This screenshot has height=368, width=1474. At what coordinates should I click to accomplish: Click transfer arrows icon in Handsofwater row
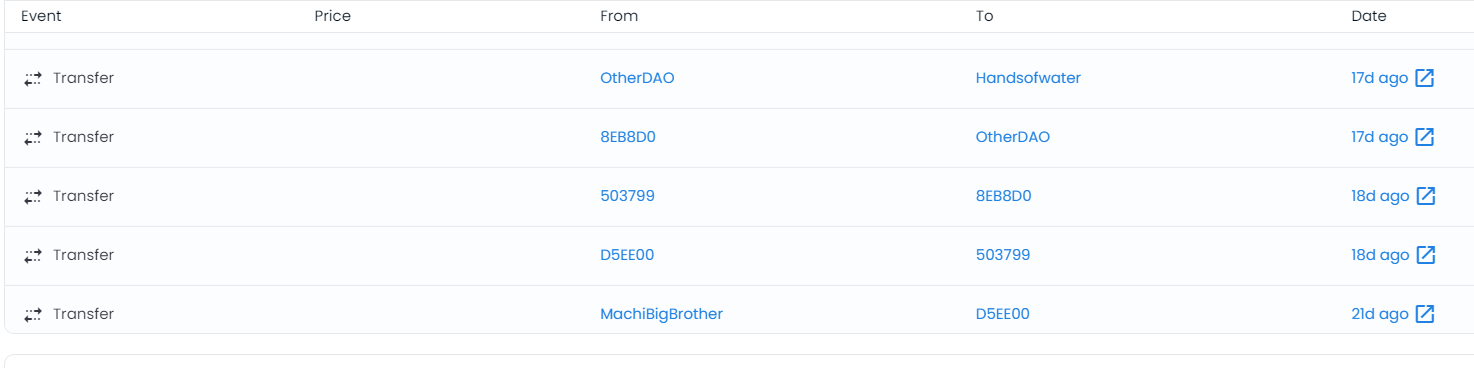(33, 78)
